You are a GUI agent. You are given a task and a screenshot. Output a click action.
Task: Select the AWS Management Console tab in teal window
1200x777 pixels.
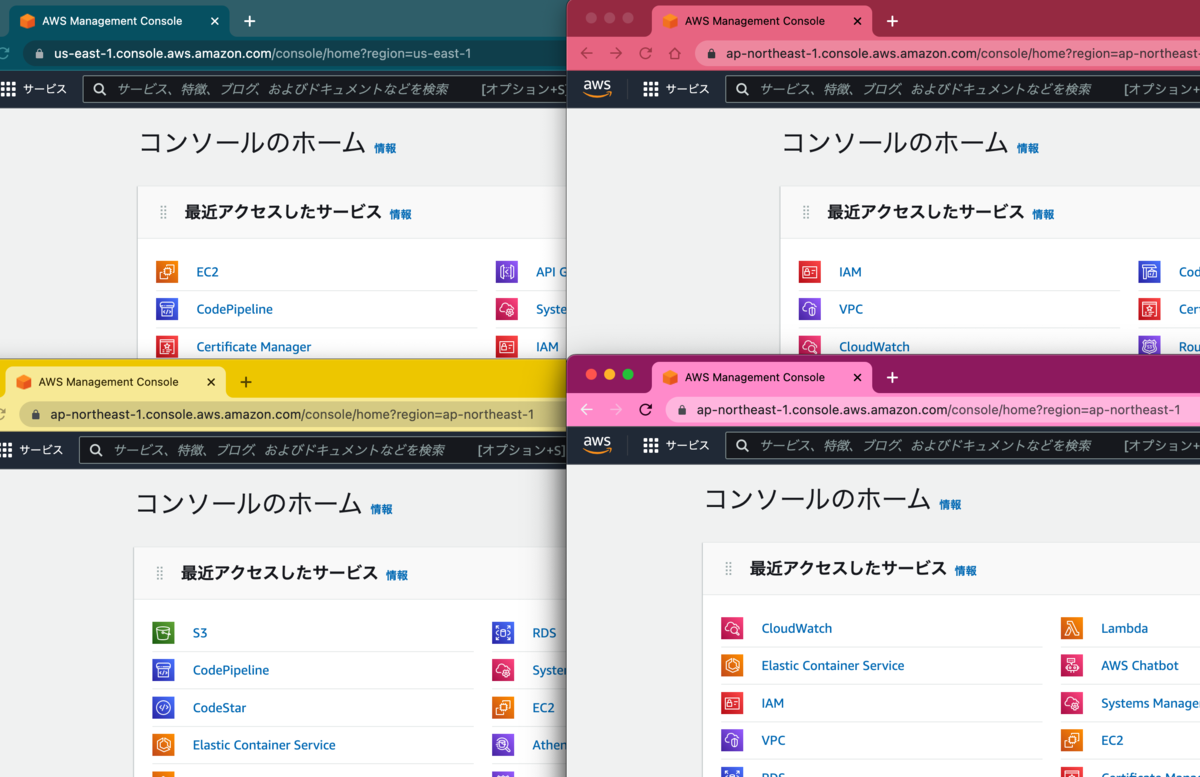pos(118,21)
